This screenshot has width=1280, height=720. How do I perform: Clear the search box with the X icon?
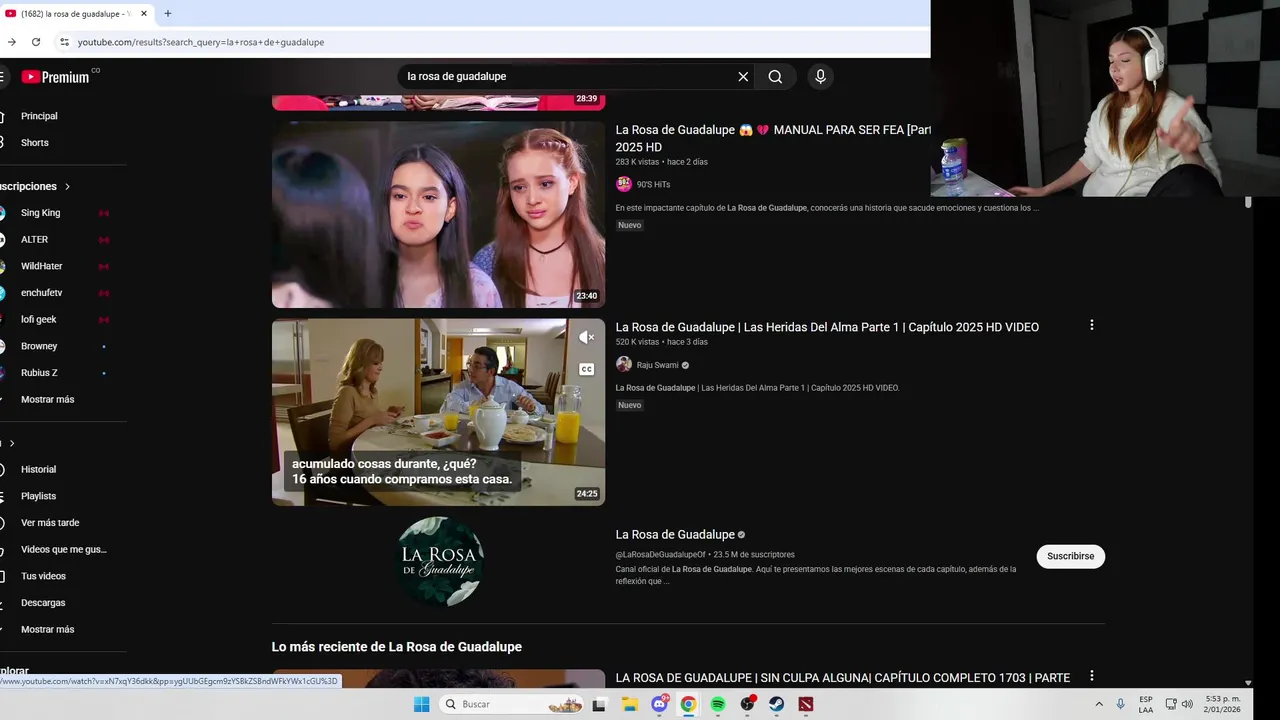pos(743,77)
